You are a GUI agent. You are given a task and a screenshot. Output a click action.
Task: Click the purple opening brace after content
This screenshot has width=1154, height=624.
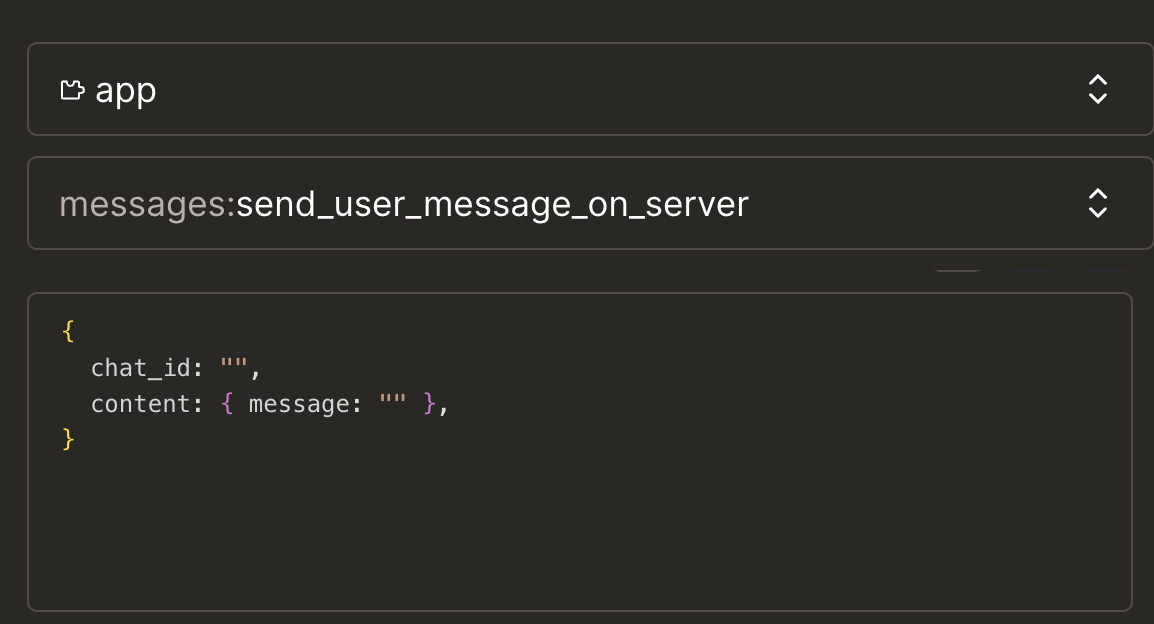(227, 404)
